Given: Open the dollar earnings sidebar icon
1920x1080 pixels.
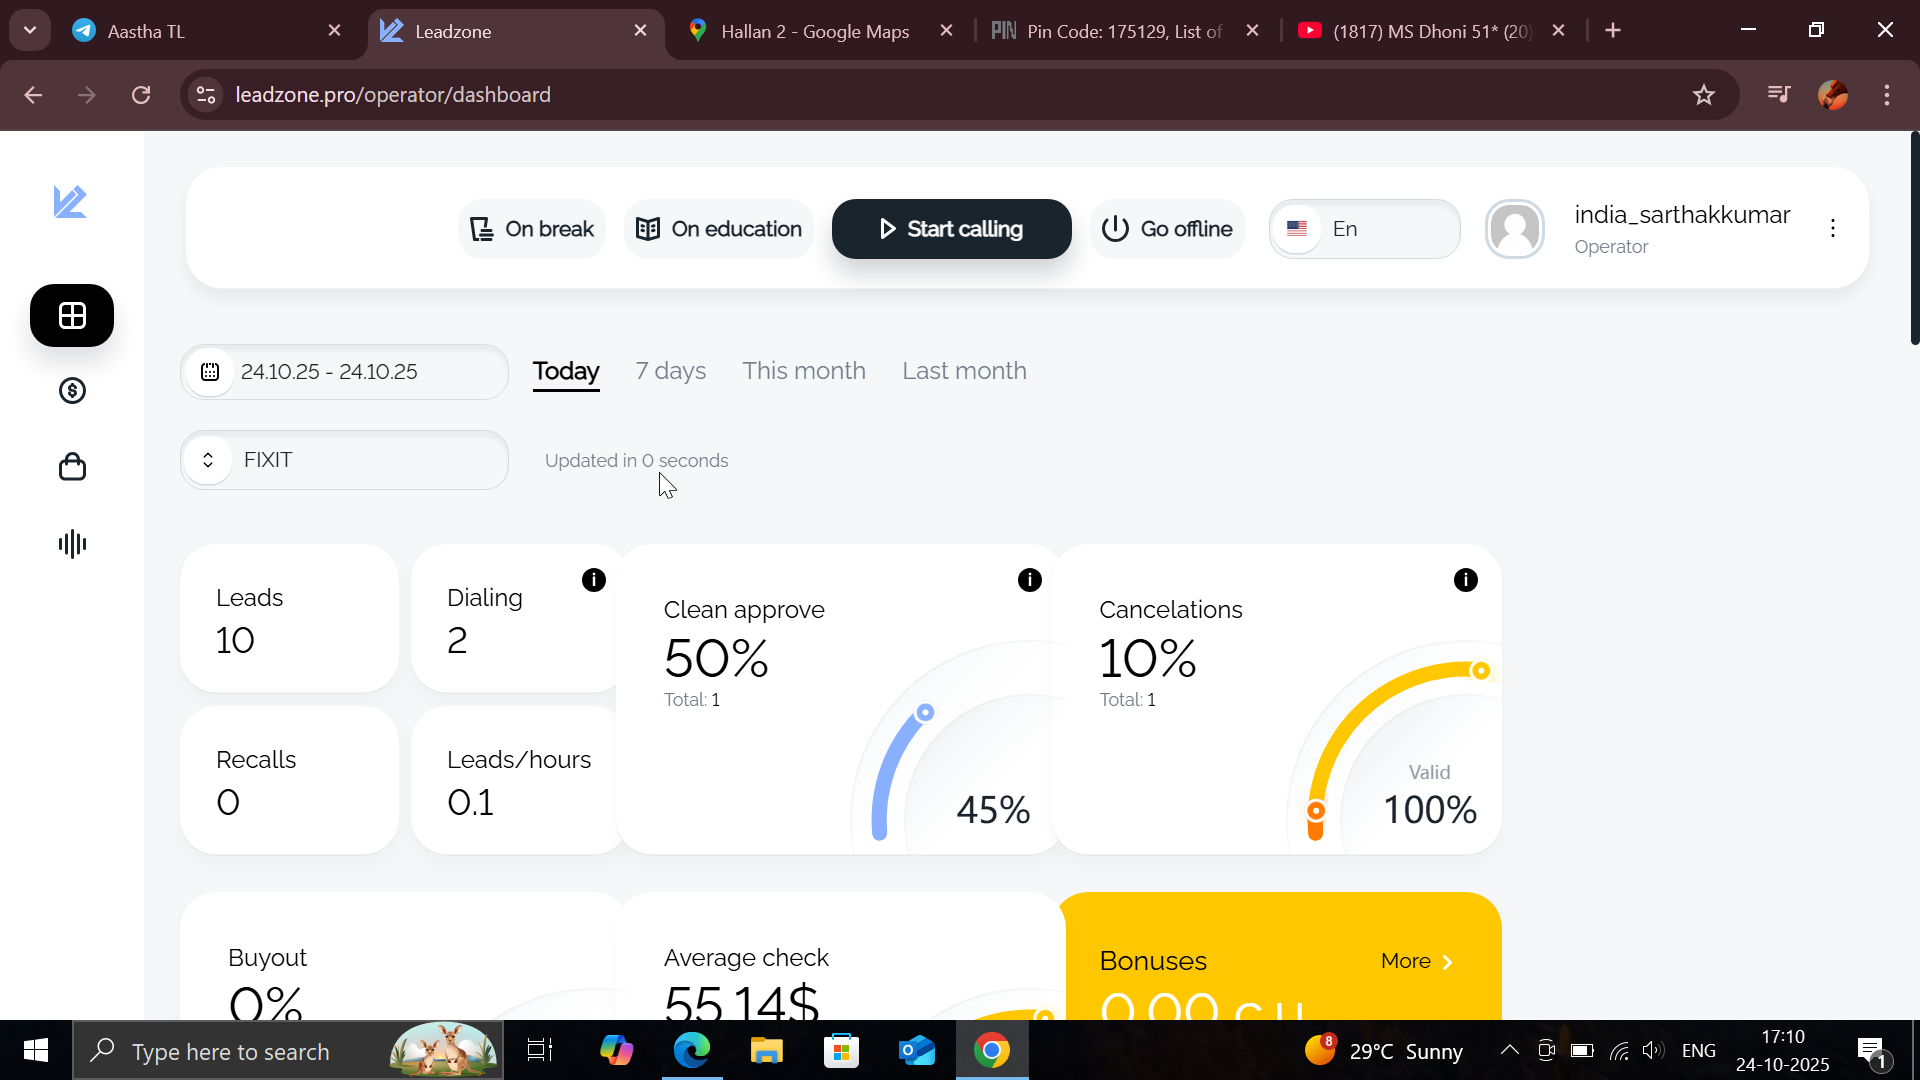Looking at the screenshot, I should (72, 391).
